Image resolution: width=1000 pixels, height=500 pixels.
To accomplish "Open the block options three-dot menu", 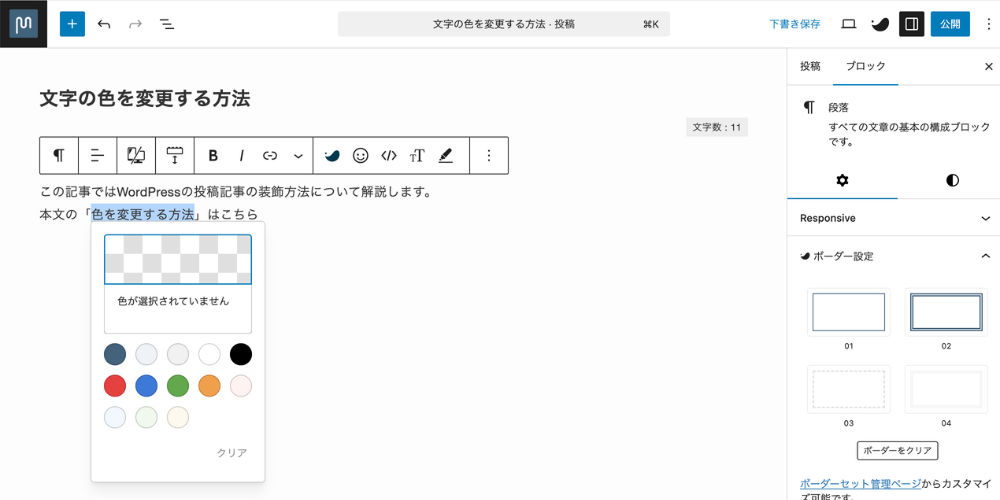I will pos(489,156).
